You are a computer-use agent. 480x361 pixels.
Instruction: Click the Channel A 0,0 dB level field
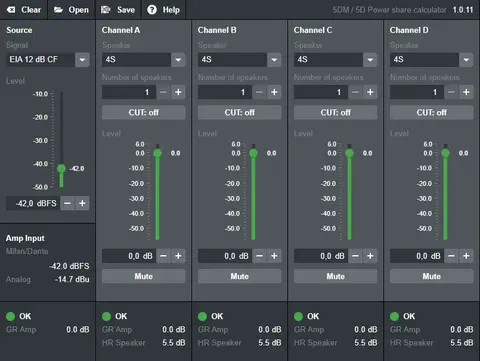(x=129, y=256)
